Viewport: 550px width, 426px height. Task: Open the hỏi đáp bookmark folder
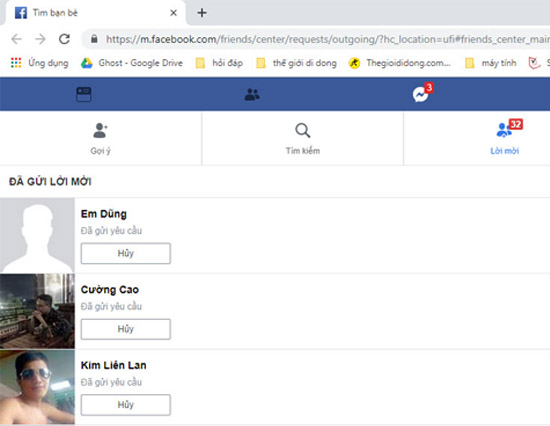219,63
